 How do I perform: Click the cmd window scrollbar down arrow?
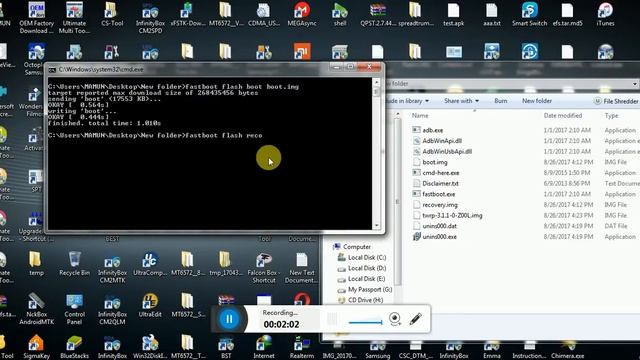pos(376,225)
